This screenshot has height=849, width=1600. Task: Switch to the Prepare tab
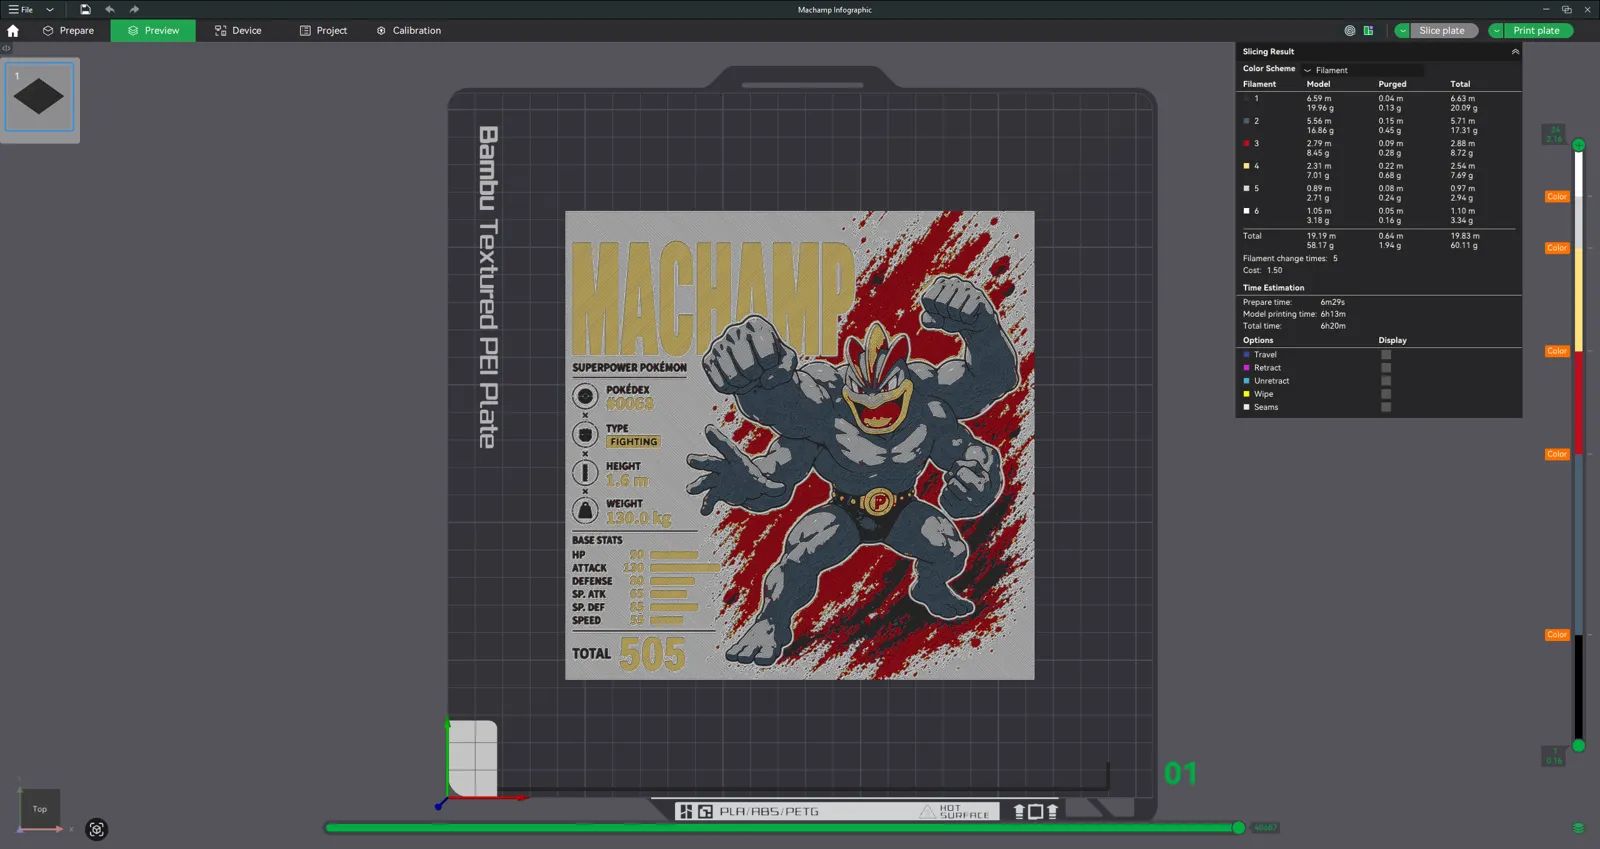point(68,31)
